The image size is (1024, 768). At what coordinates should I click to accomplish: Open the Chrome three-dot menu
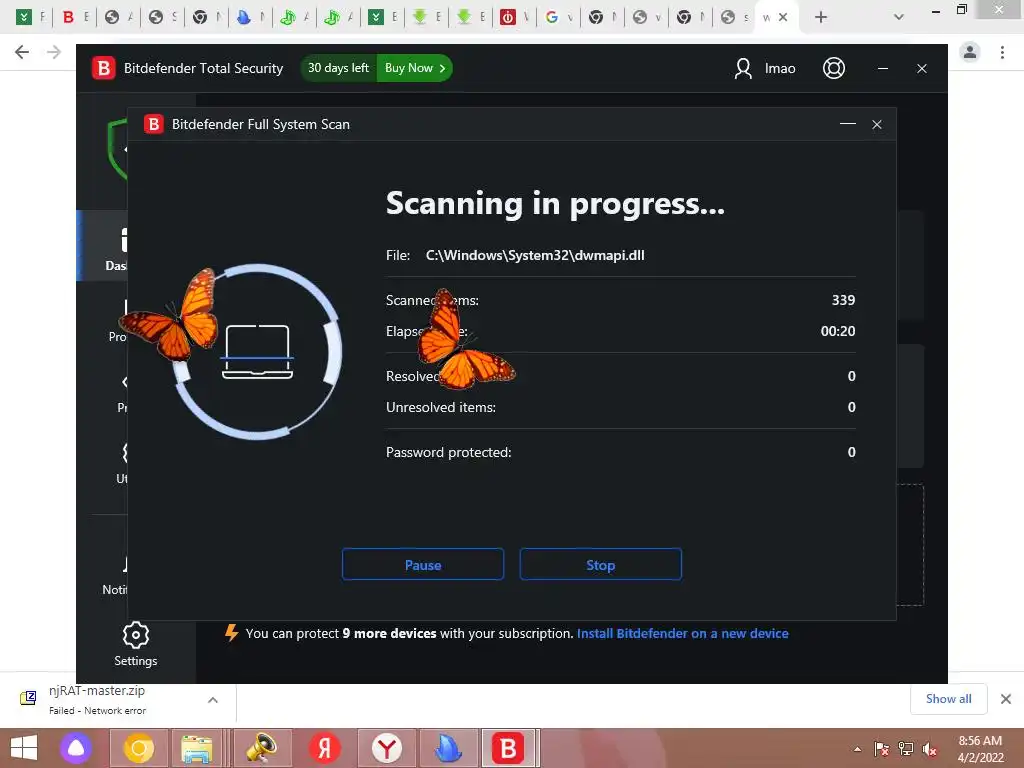click(1002, 52)
